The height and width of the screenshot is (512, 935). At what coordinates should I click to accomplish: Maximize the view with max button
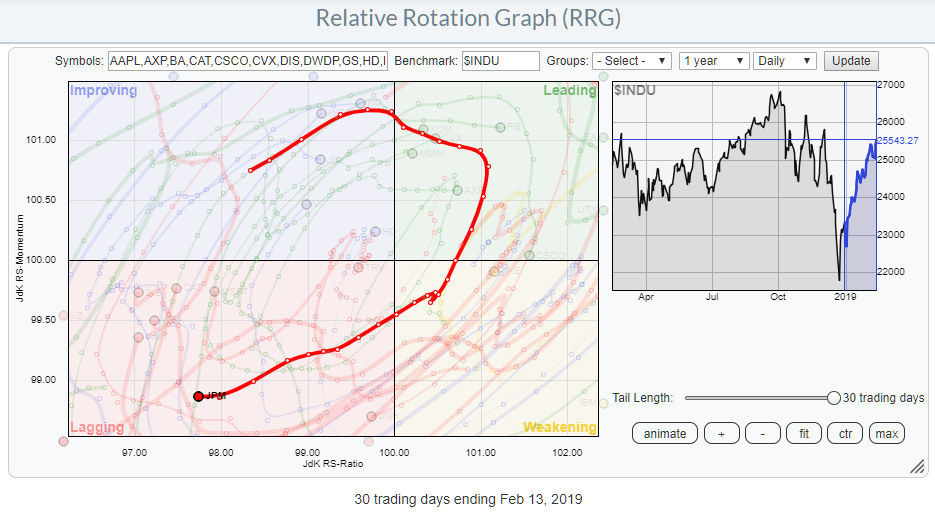coord(885,433)
